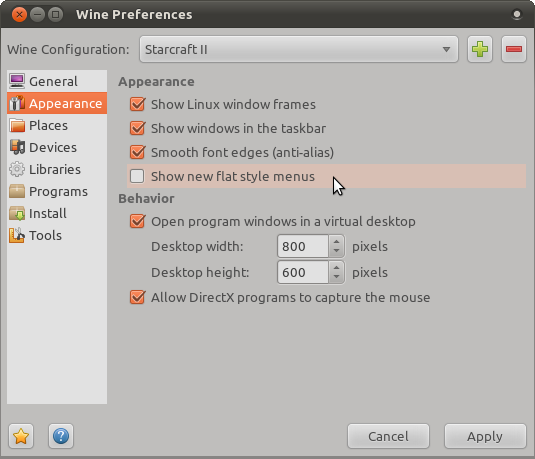Click the Cancel button
This screenshot has height=459, width=535.
(x=388, y=436)
